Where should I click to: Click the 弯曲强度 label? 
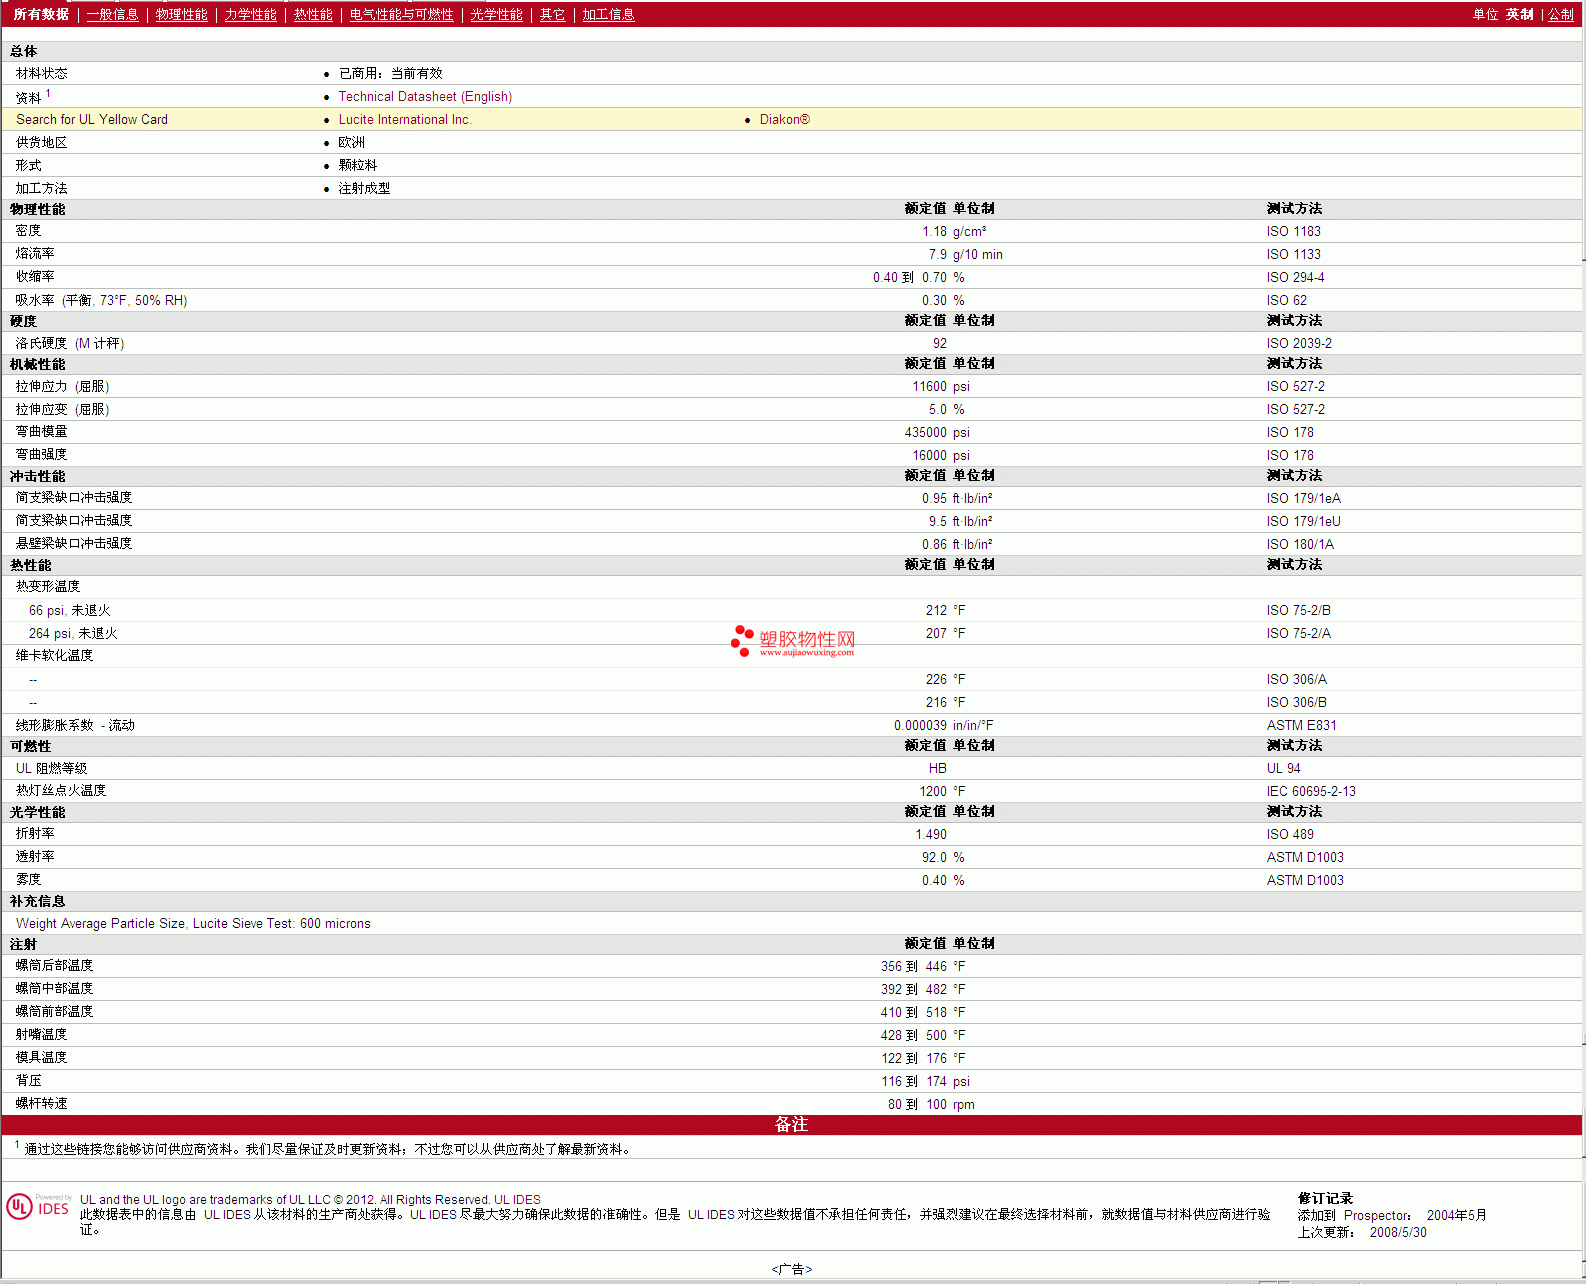click(41, 455)
